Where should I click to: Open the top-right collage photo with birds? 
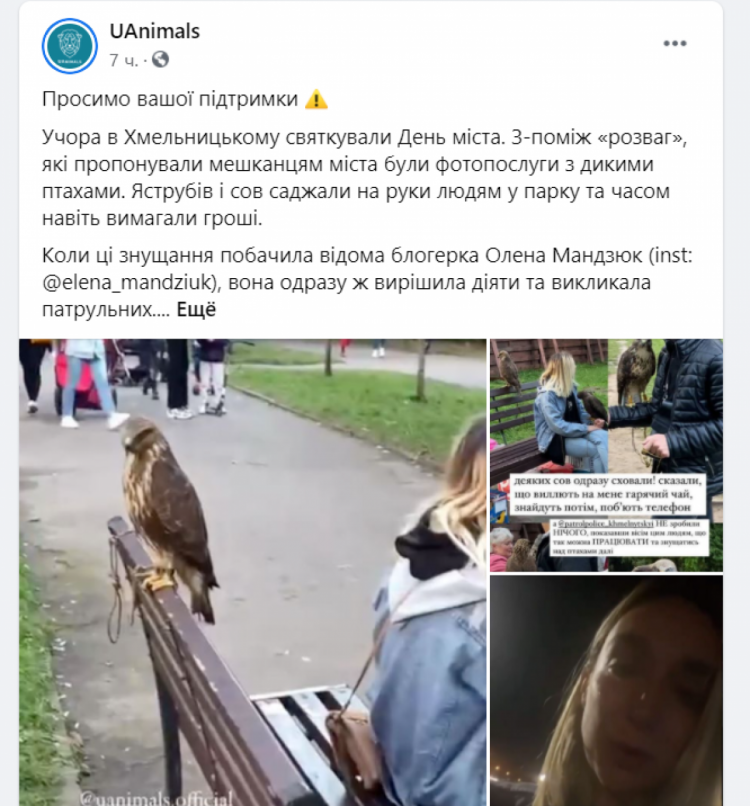click(606, 455)
